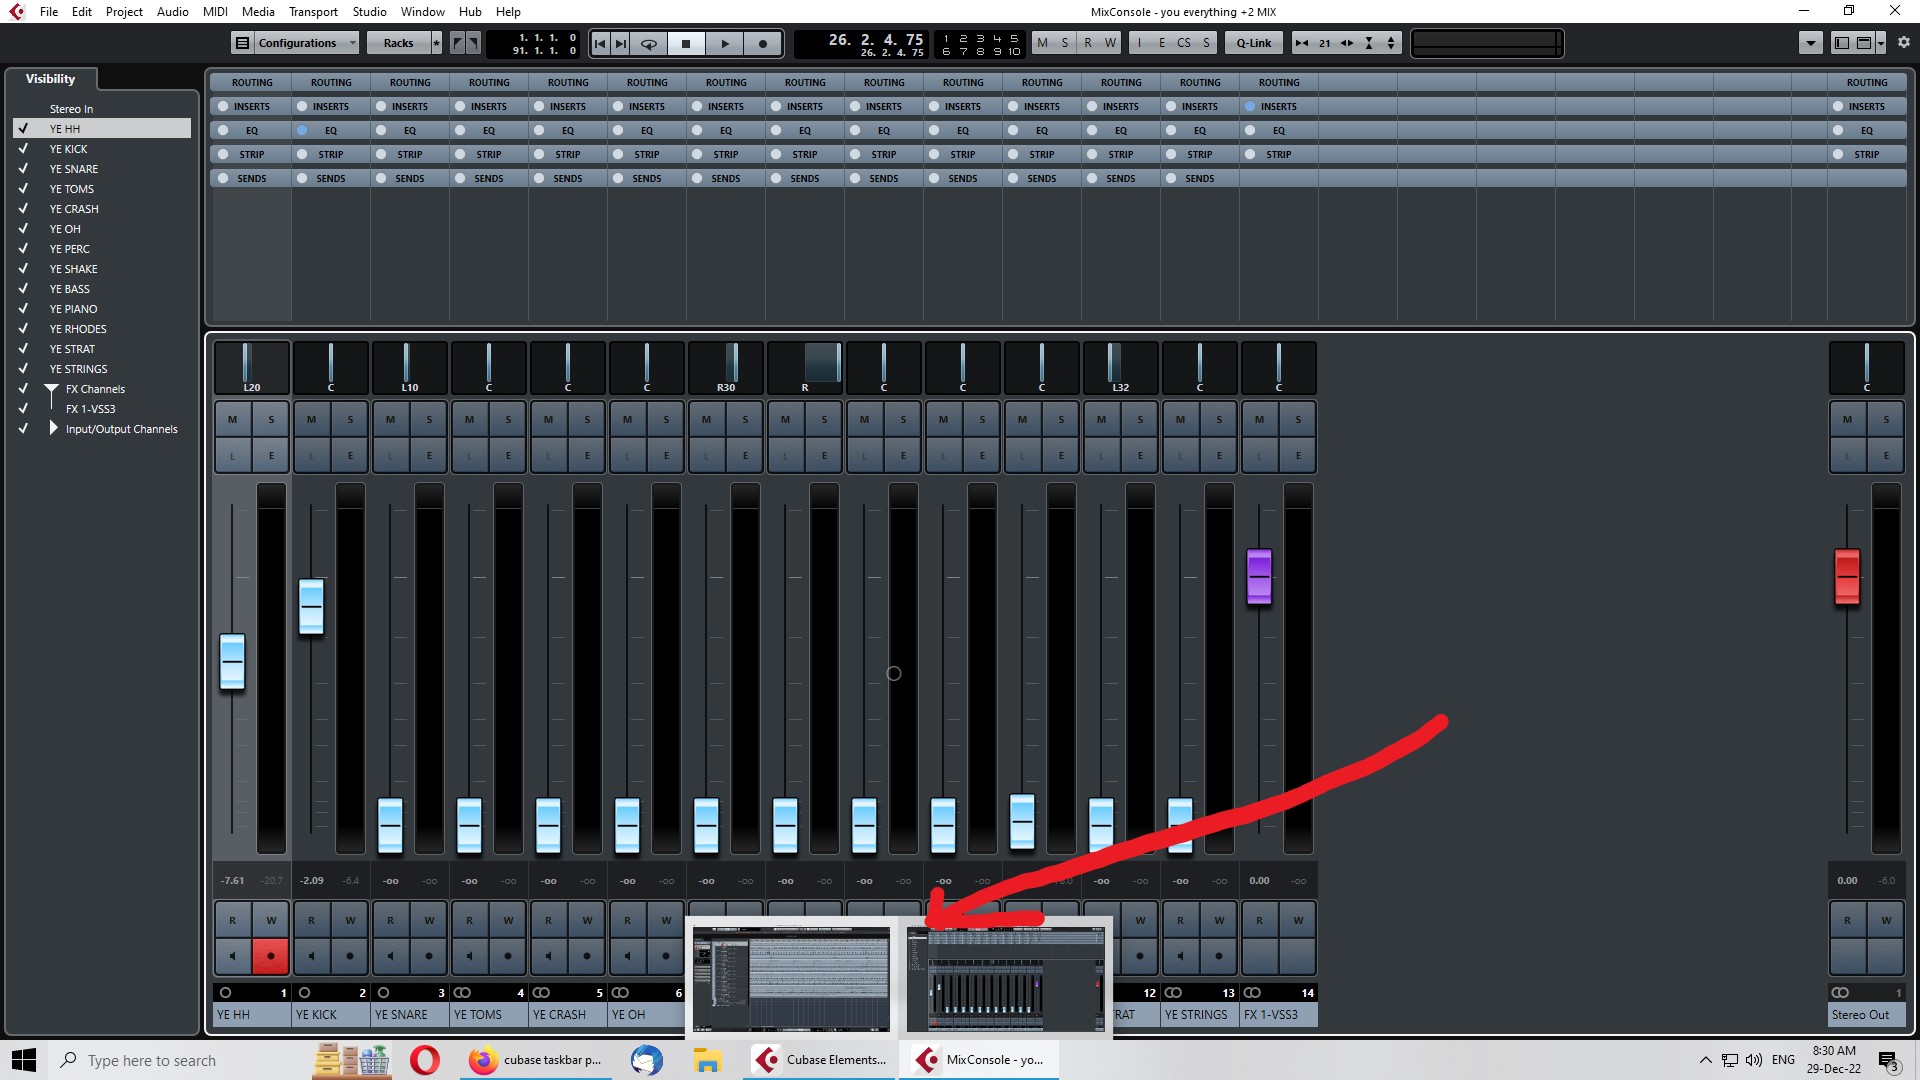
Task: Deactivate all mute states with toolbar M
Action: [x=1043, y=43]
